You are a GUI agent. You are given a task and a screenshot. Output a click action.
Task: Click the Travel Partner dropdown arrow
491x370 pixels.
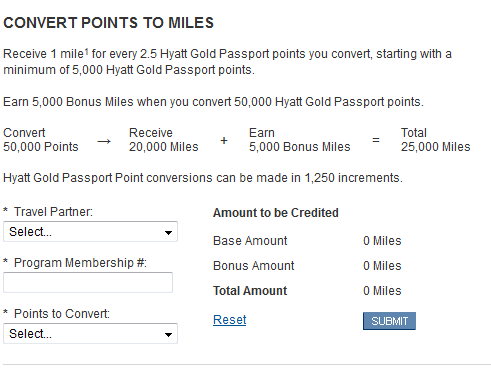pos(169,232)
